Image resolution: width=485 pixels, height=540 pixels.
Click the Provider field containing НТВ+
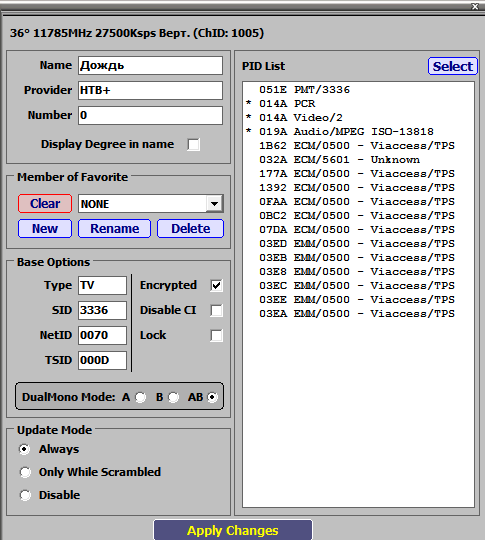point(150,90)
